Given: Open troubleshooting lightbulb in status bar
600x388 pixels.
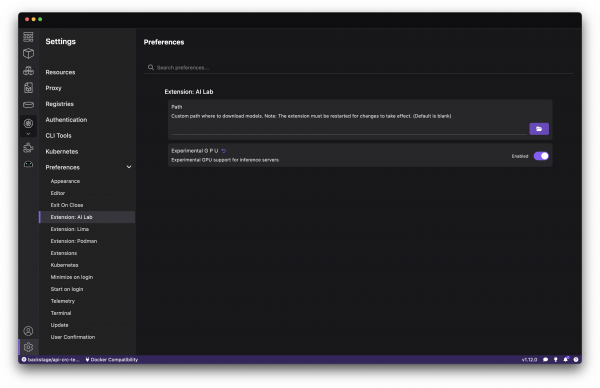Looking at the screenshot, I should pos(556,360).
